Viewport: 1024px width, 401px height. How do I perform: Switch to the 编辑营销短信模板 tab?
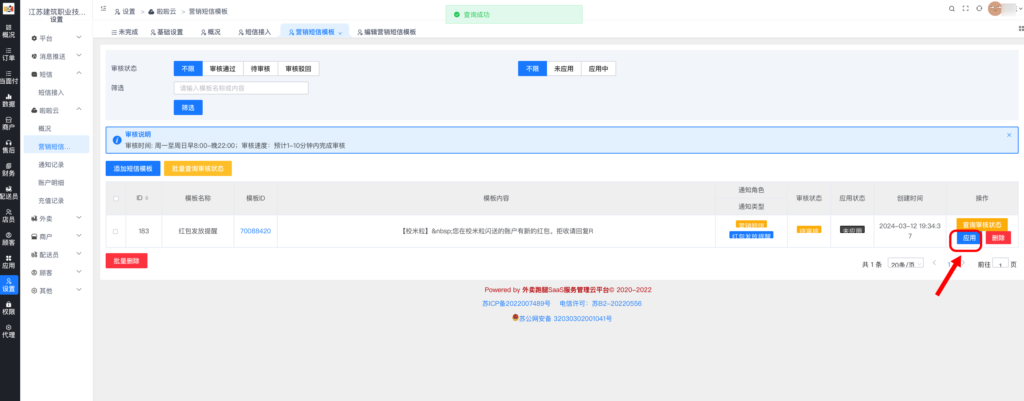pos(386,31)
